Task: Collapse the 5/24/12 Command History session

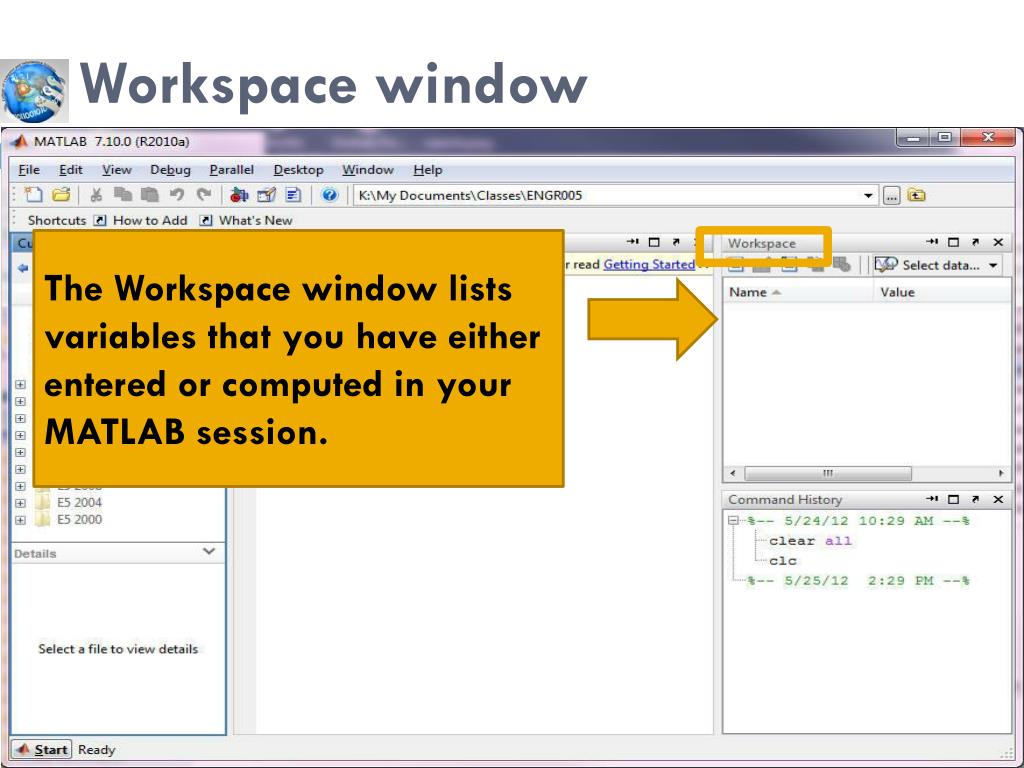Action: click(733, 520)
